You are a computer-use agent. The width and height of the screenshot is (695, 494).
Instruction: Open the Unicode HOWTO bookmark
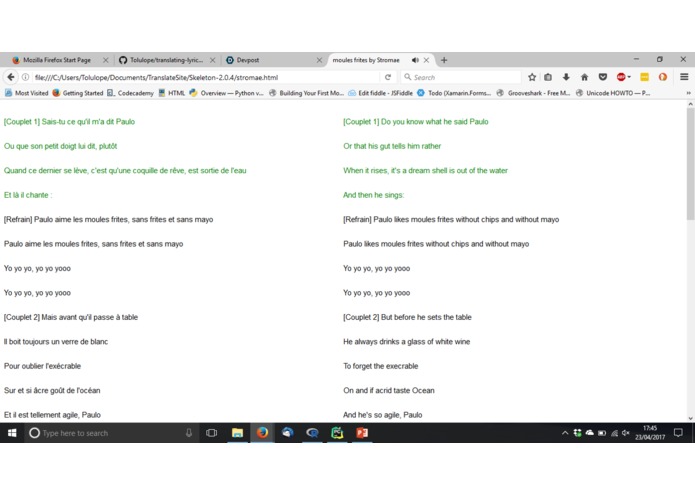(x=613, y=93)
